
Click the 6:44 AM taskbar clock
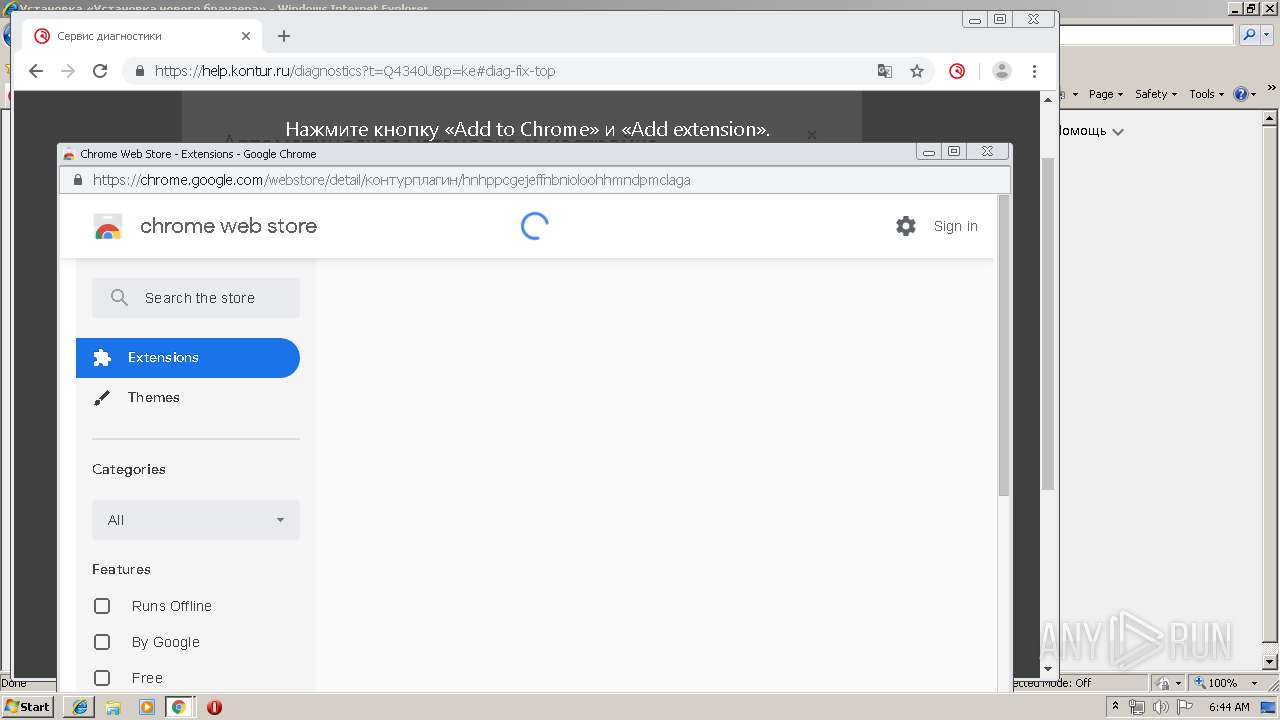coord(1229,707)
